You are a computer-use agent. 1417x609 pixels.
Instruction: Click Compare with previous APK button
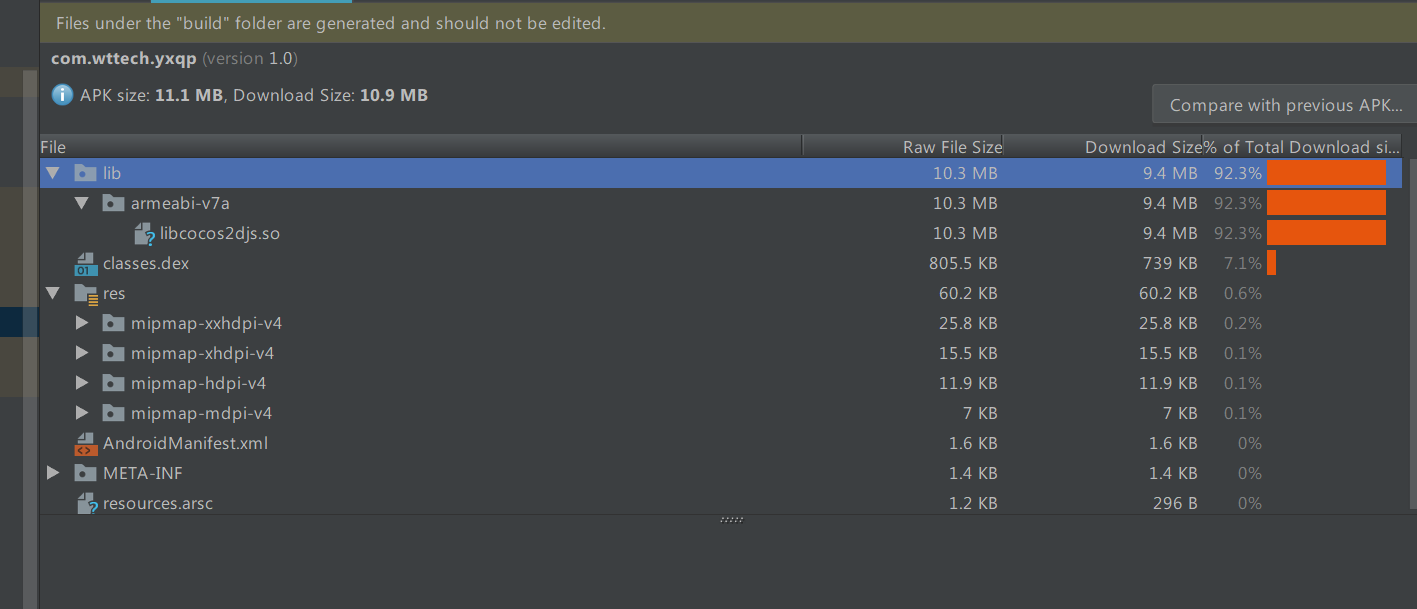point(1284,105)
